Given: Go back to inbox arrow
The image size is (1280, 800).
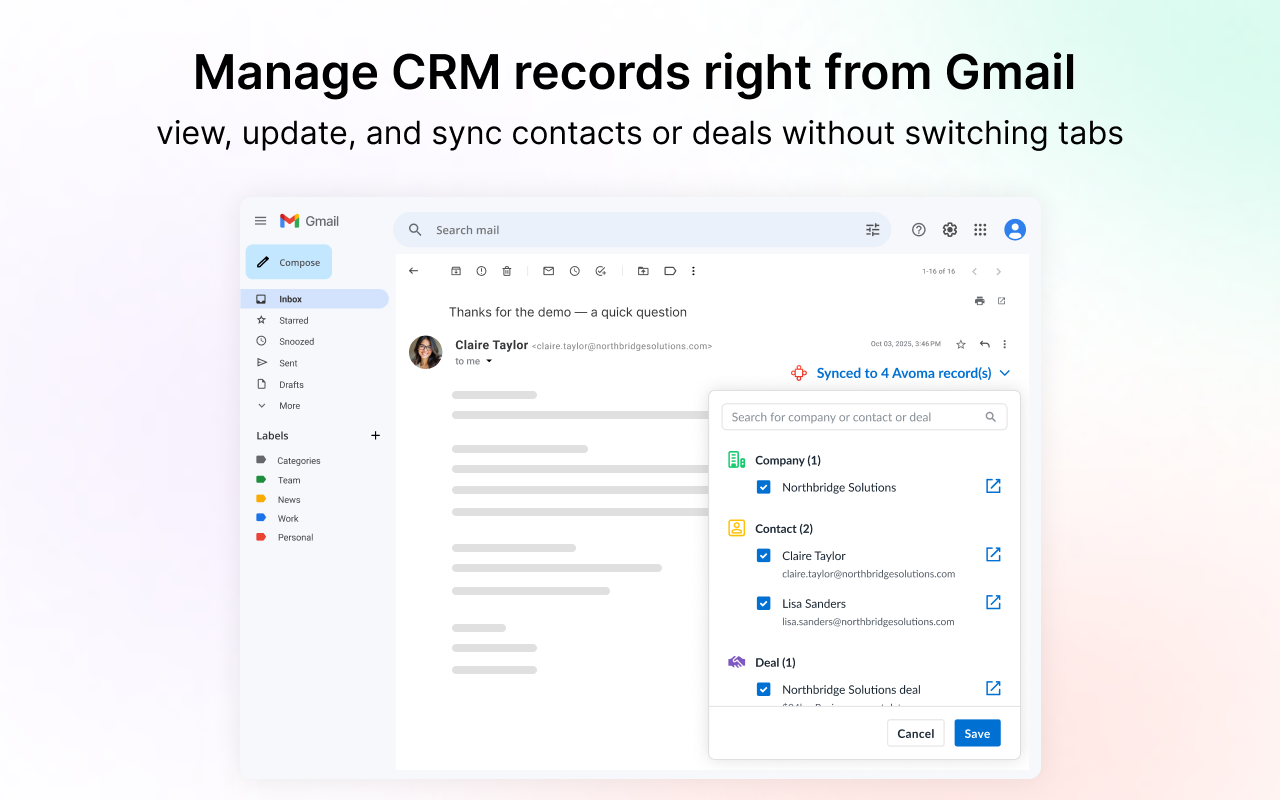Looking at the screenshot, I should (x=414, y=271).
